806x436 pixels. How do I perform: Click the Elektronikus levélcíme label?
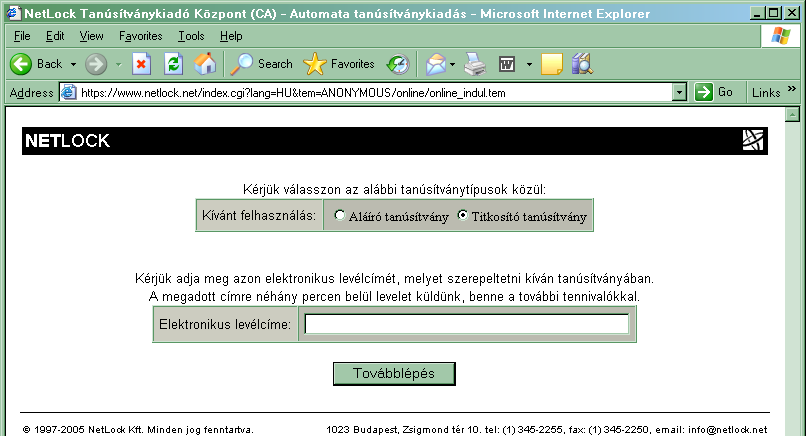(x=225, y=324)
